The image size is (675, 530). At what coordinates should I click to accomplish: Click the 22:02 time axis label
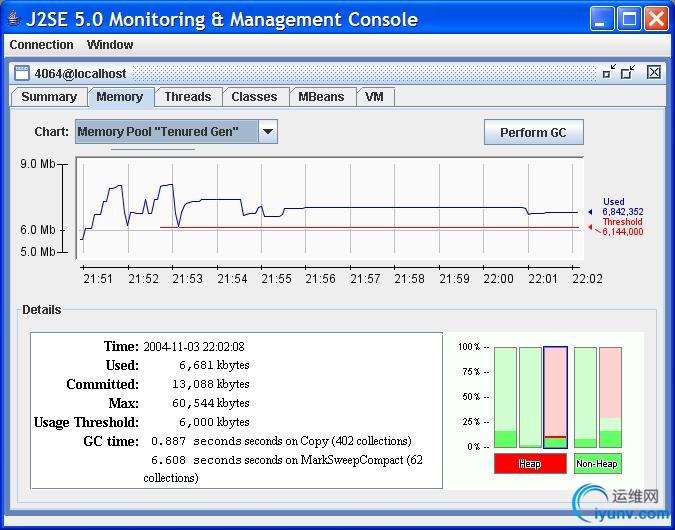587,279
